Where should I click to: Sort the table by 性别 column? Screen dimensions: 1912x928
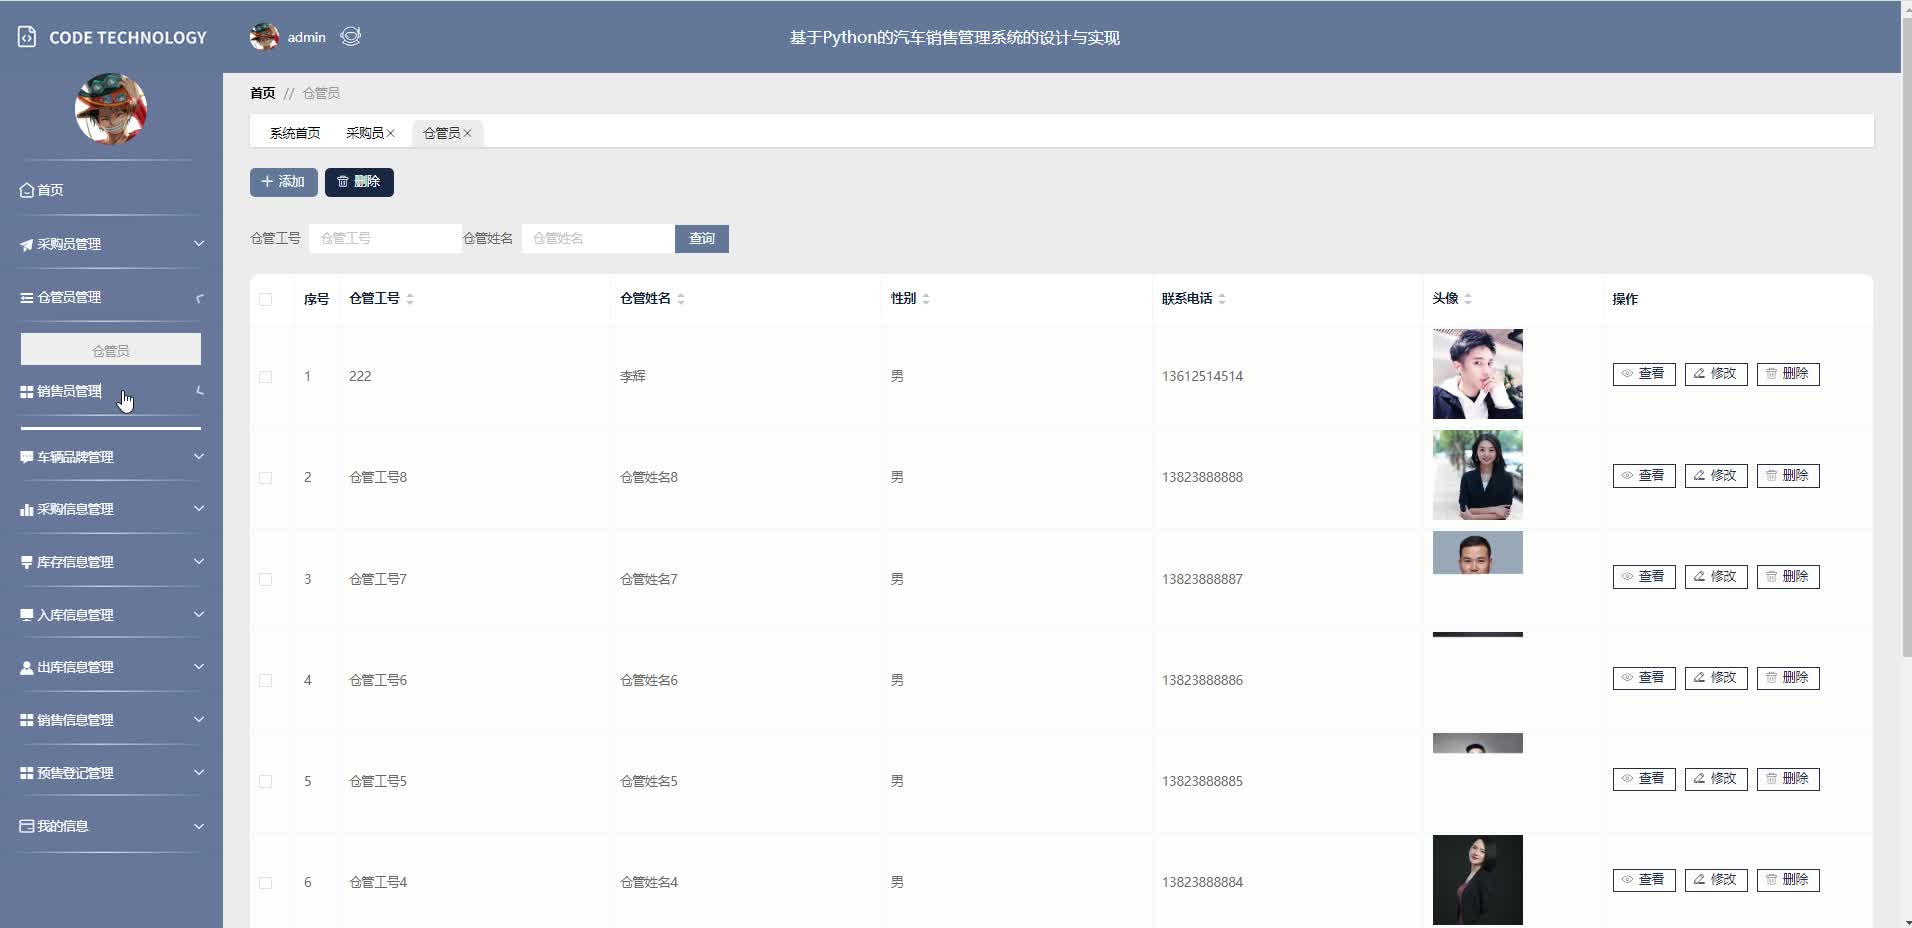[x=926, y=299]
